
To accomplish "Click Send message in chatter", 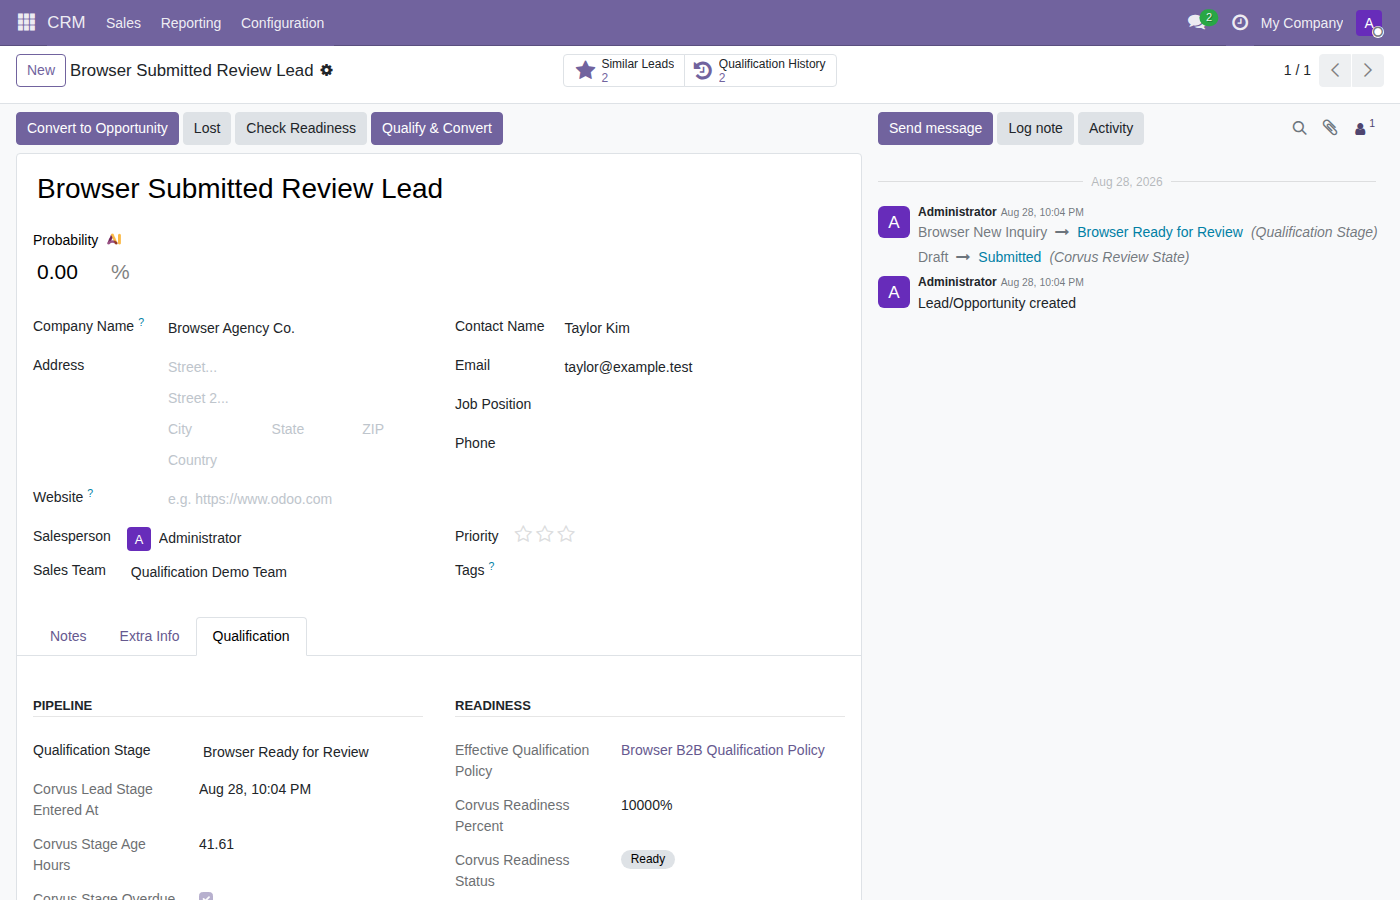I will click(935, 128).
